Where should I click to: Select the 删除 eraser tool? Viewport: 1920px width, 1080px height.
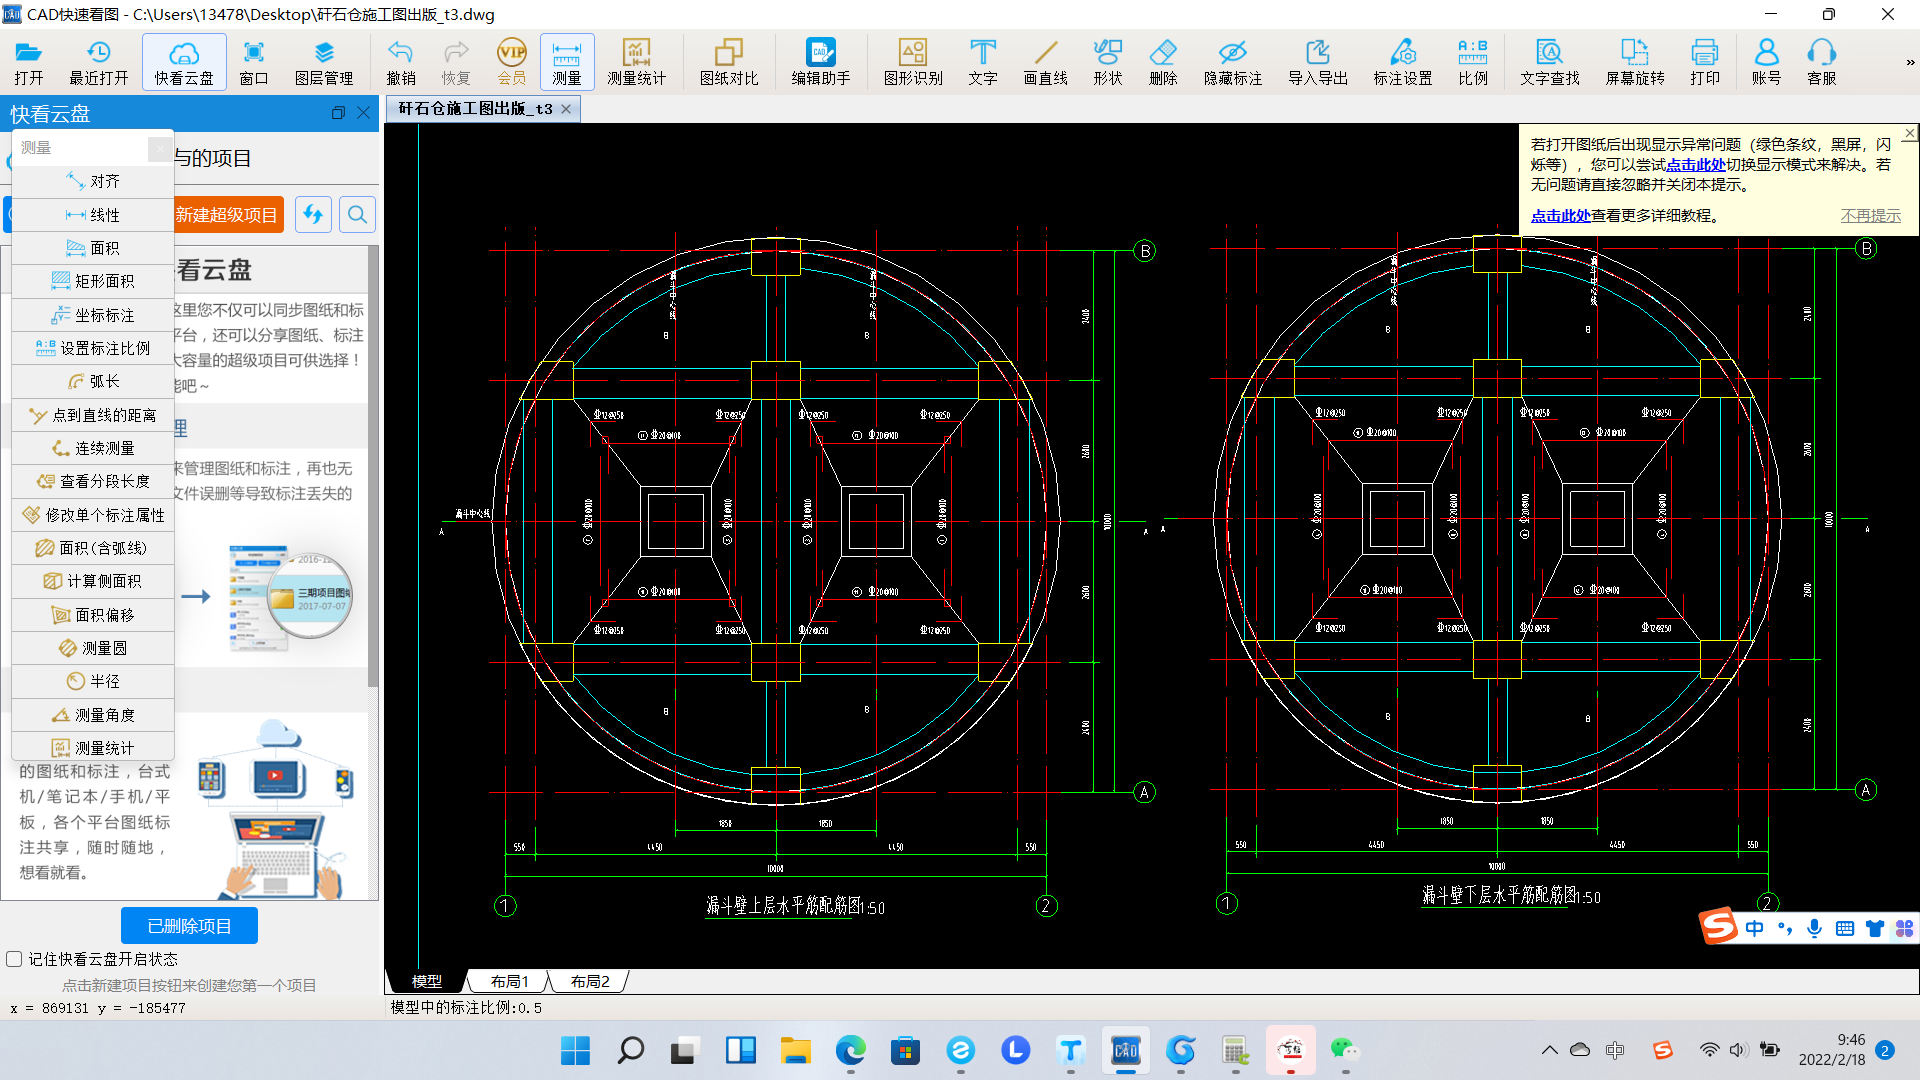pyautogui.click(x=1163, y=62)
